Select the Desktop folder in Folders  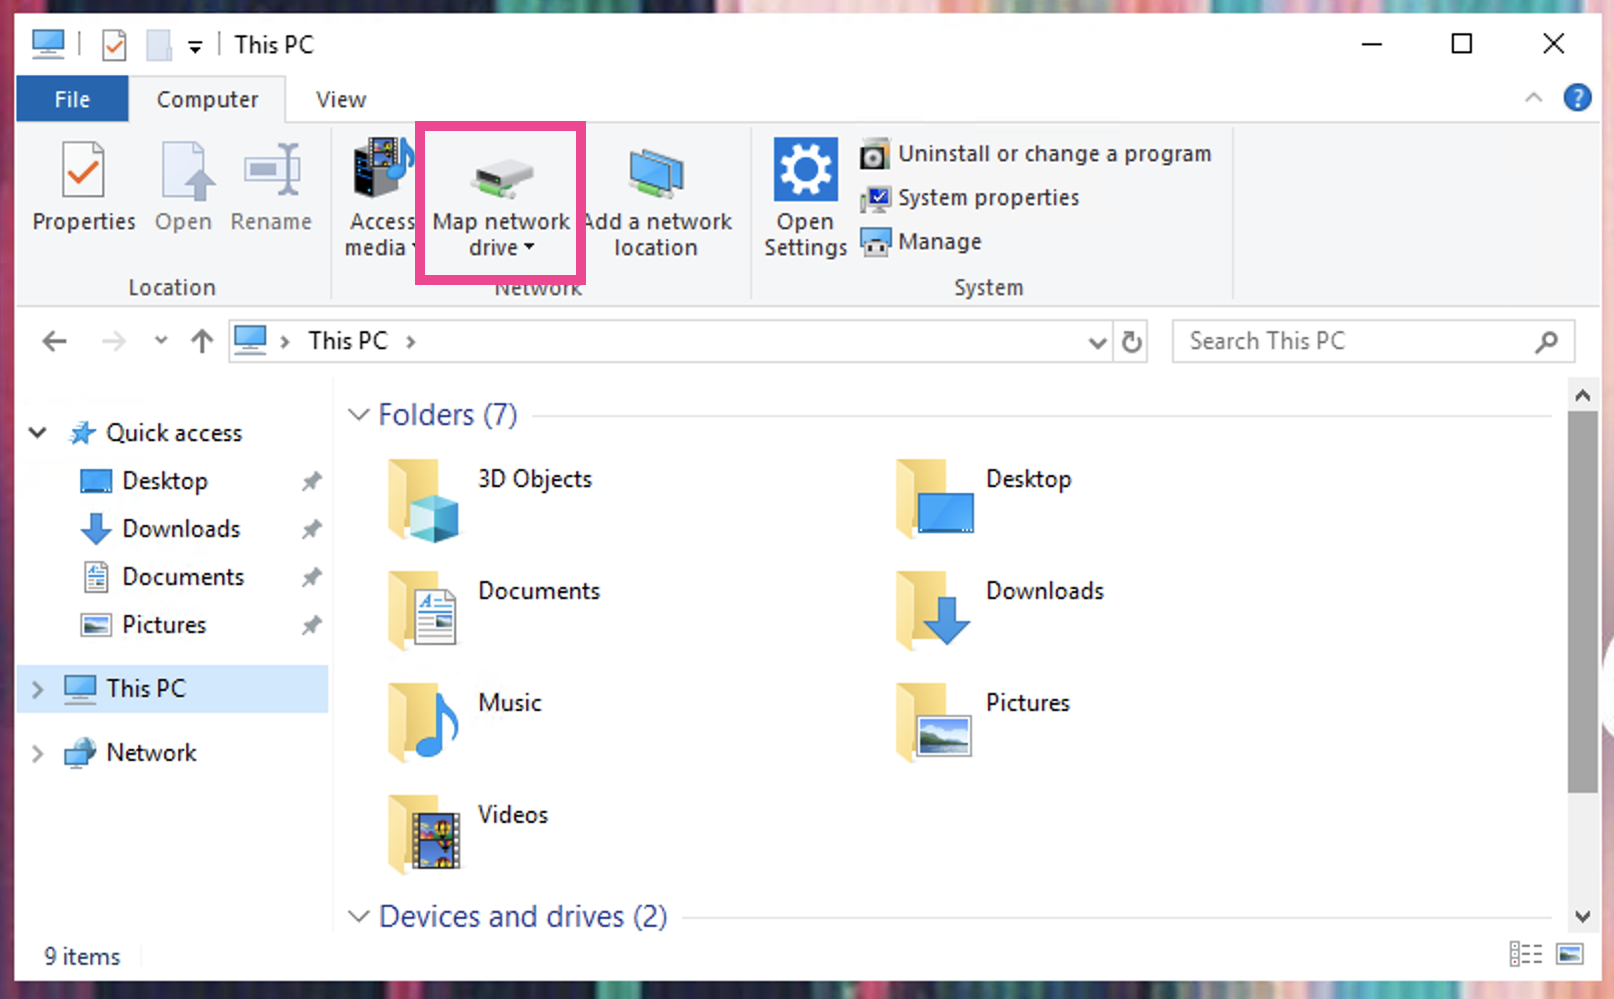click(x=985, y=500)
